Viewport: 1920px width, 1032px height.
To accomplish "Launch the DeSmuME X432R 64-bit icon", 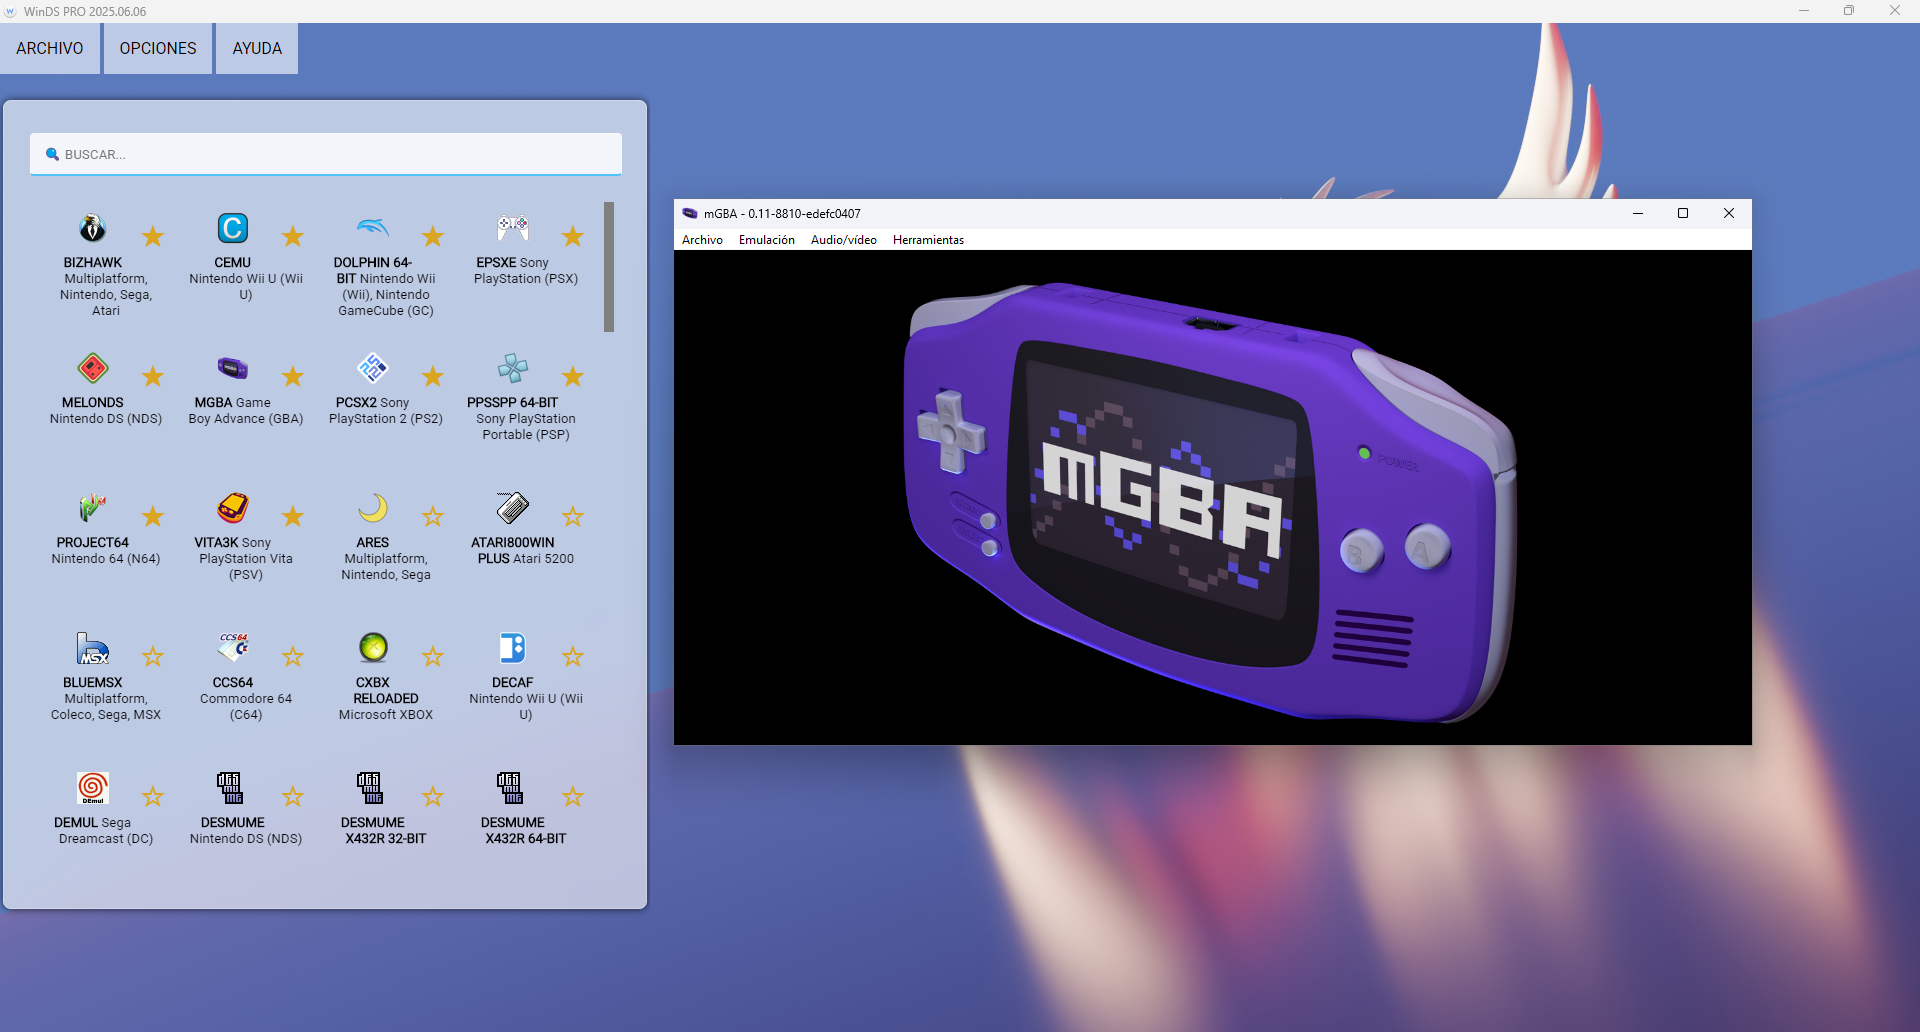I will (510, 788).
